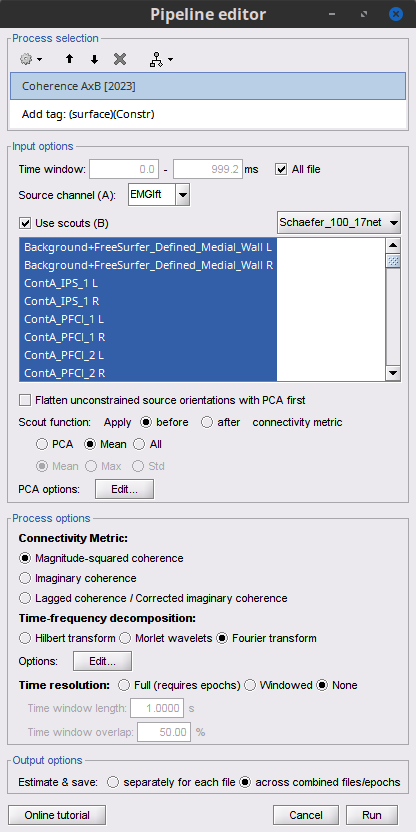The width and height of the screenshot is (416, 832).
Task: Click the scout list scrollbar thumb
Action: point(393,261)
